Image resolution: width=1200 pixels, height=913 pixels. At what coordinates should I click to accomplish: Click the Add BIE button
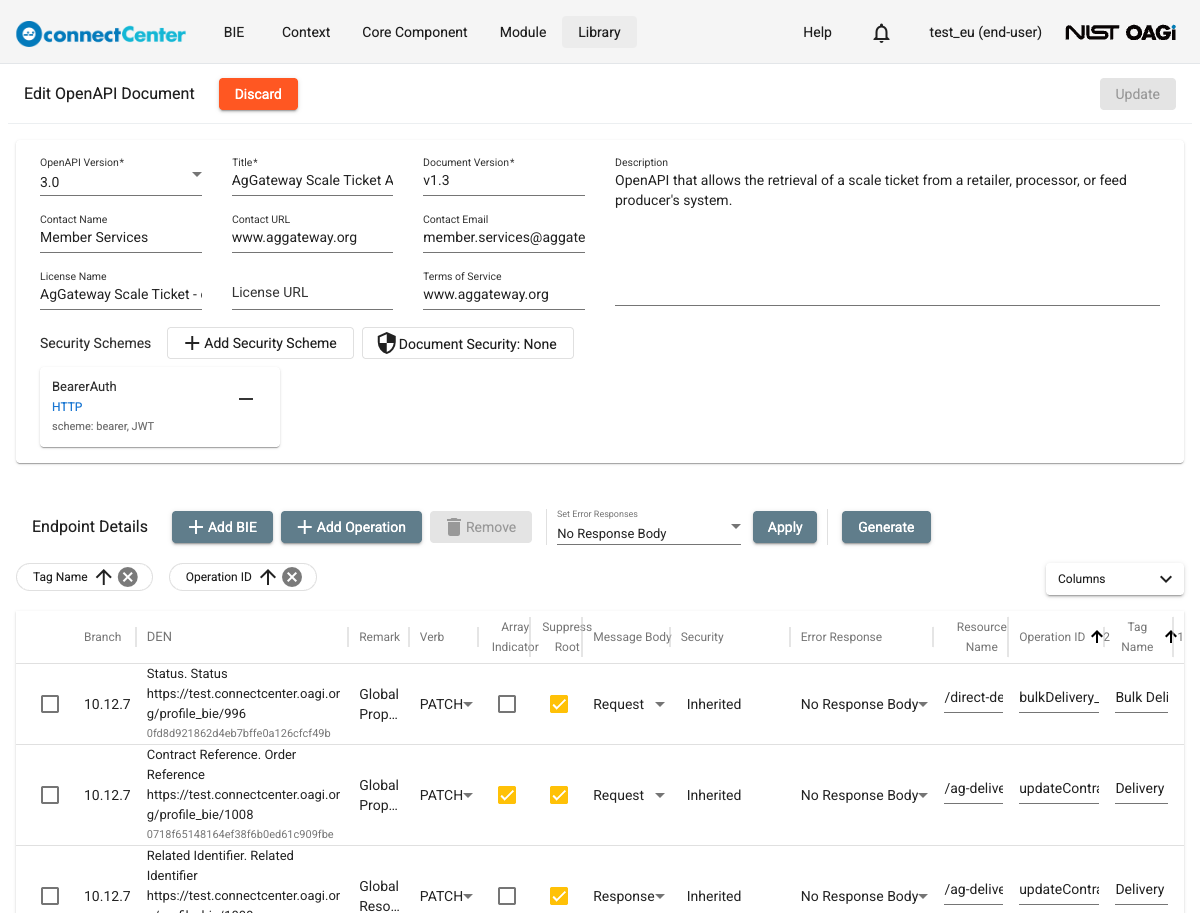point(222,527)
